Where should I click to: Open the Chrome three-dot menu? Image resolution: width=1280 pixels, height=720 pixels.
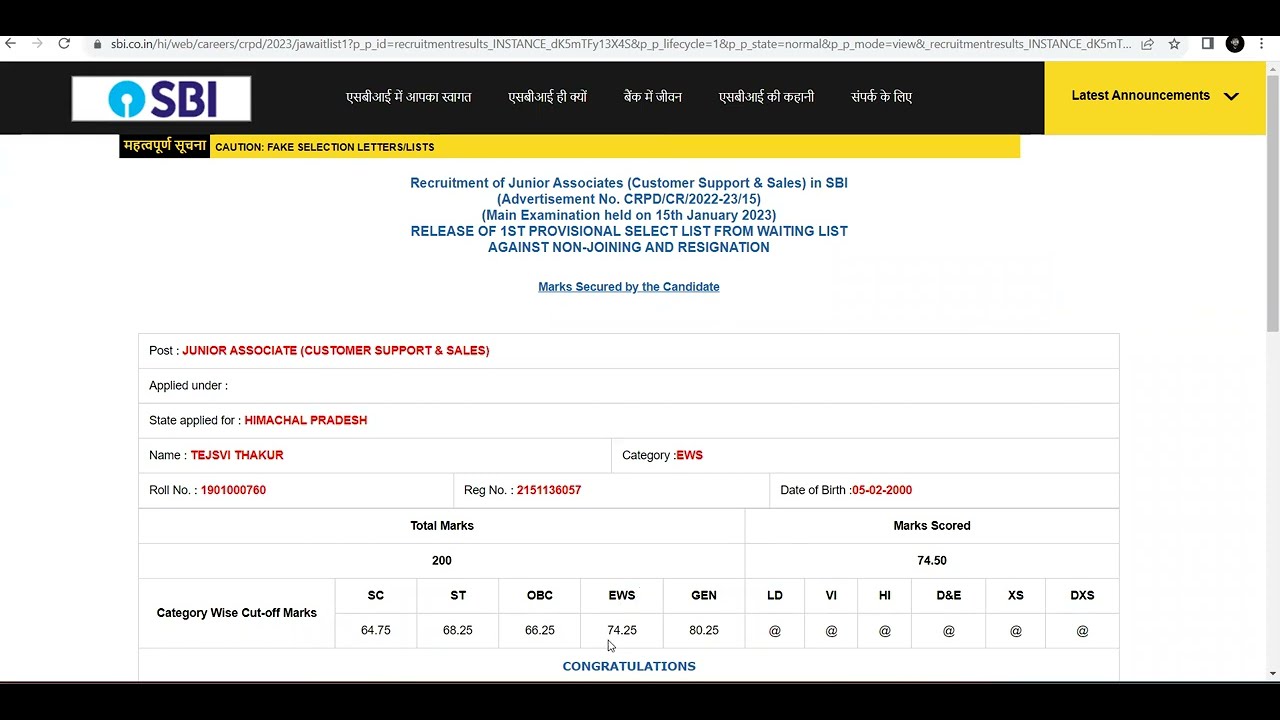coord(1262,43)
